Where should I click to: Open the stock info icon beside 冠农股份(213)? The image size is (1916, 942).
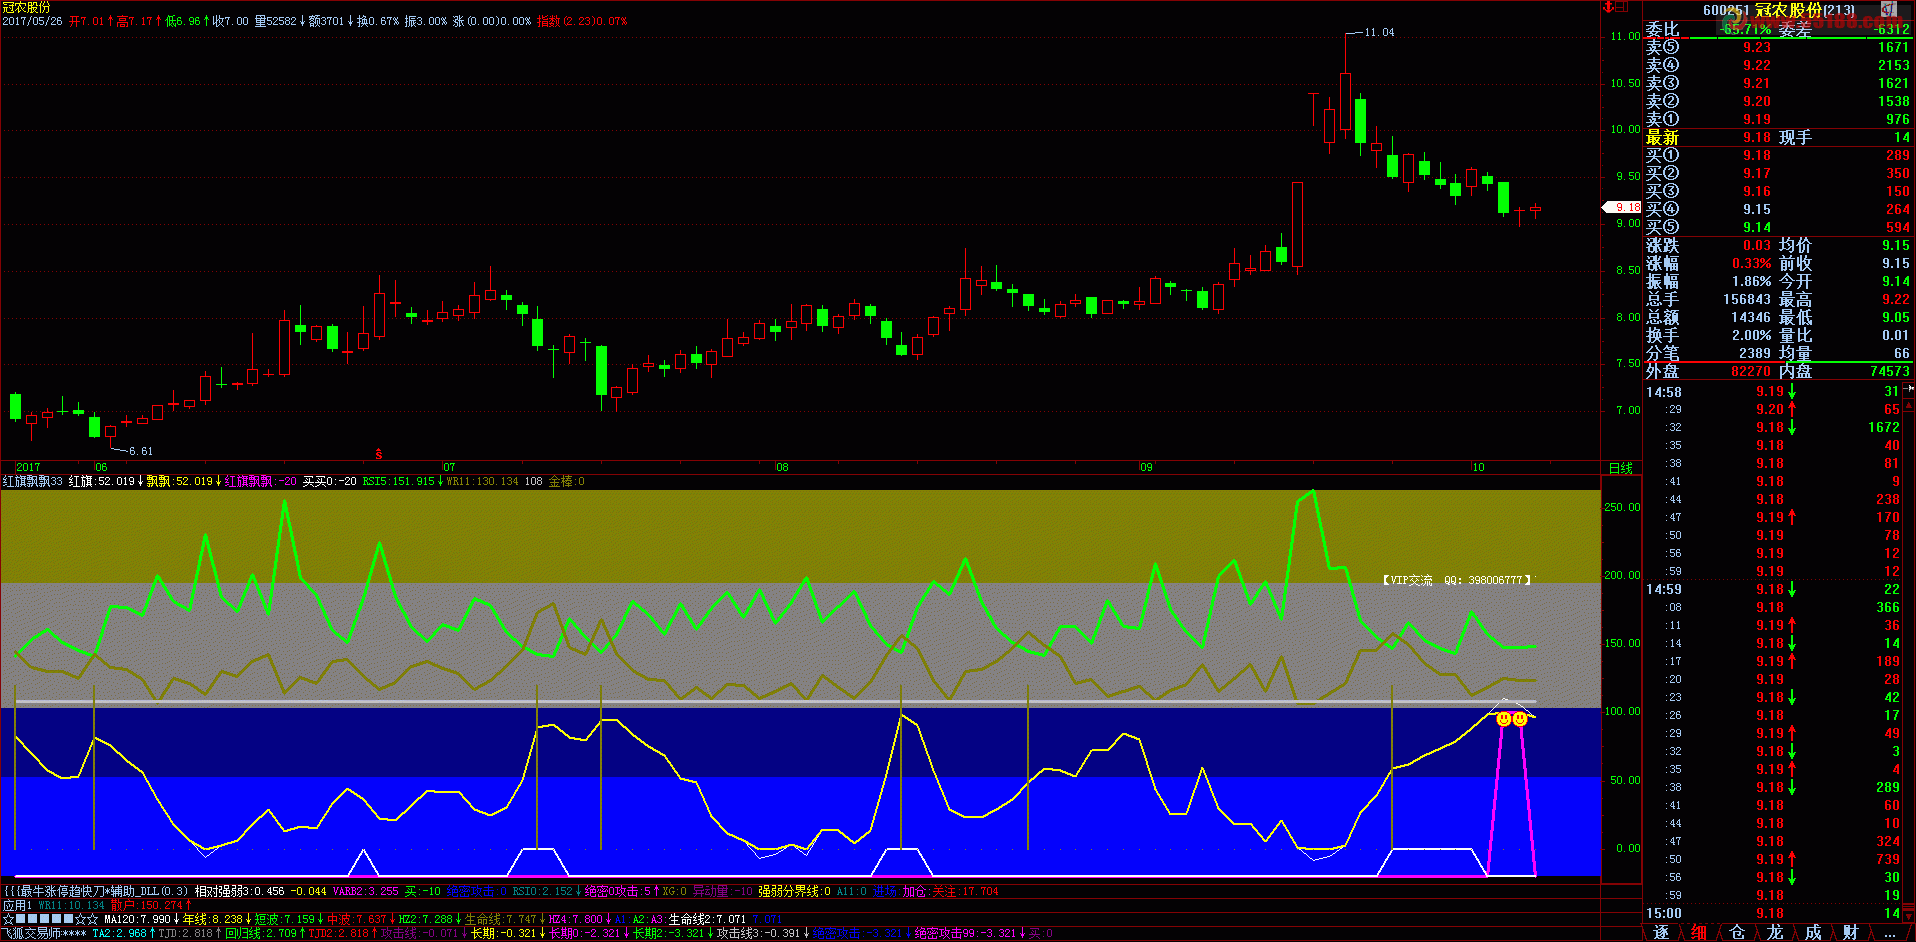1890,10
